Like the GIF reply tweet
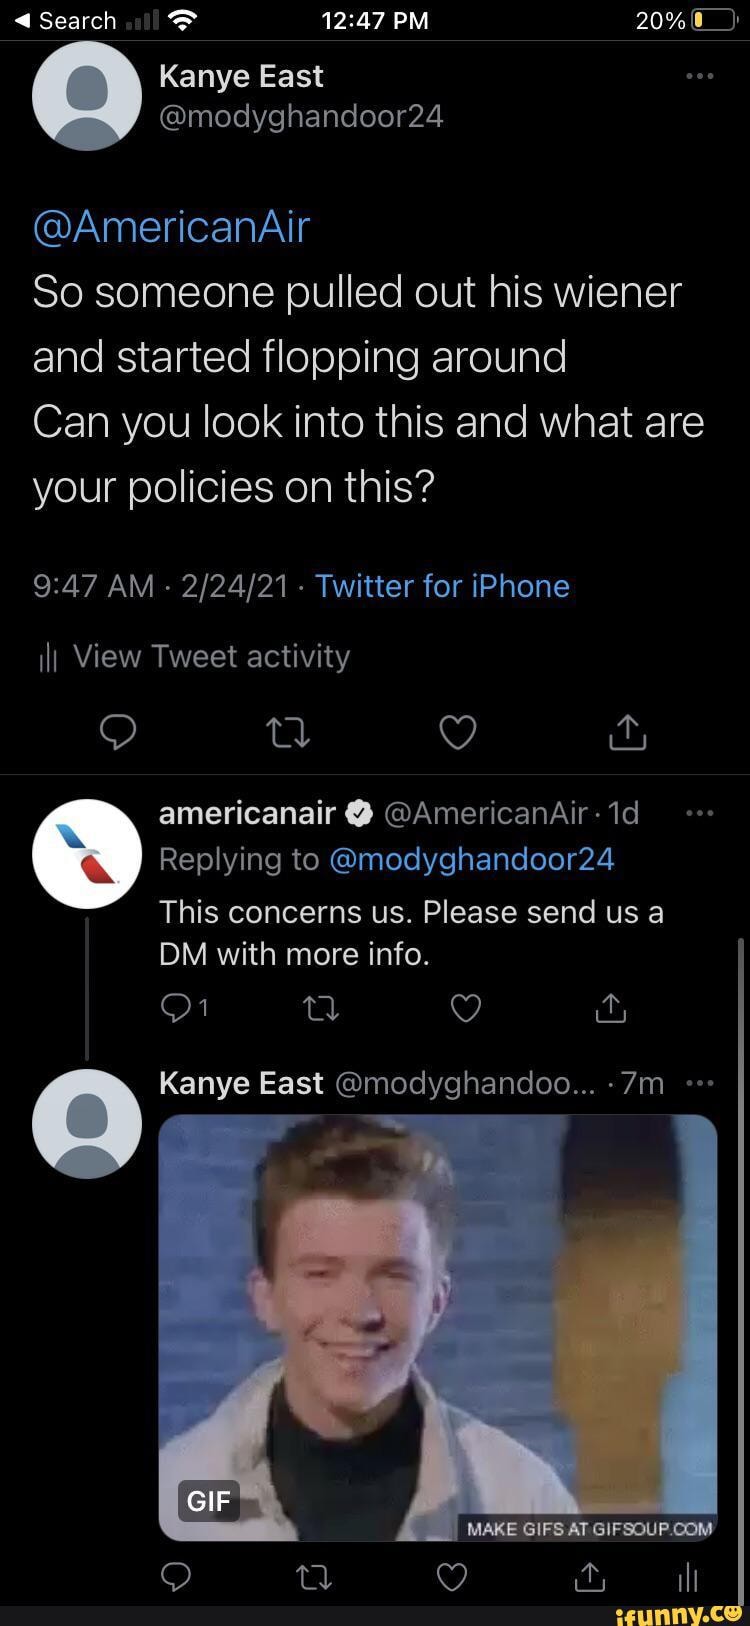The height and width of the screenshot is (1626, 750). point(453,1578)
